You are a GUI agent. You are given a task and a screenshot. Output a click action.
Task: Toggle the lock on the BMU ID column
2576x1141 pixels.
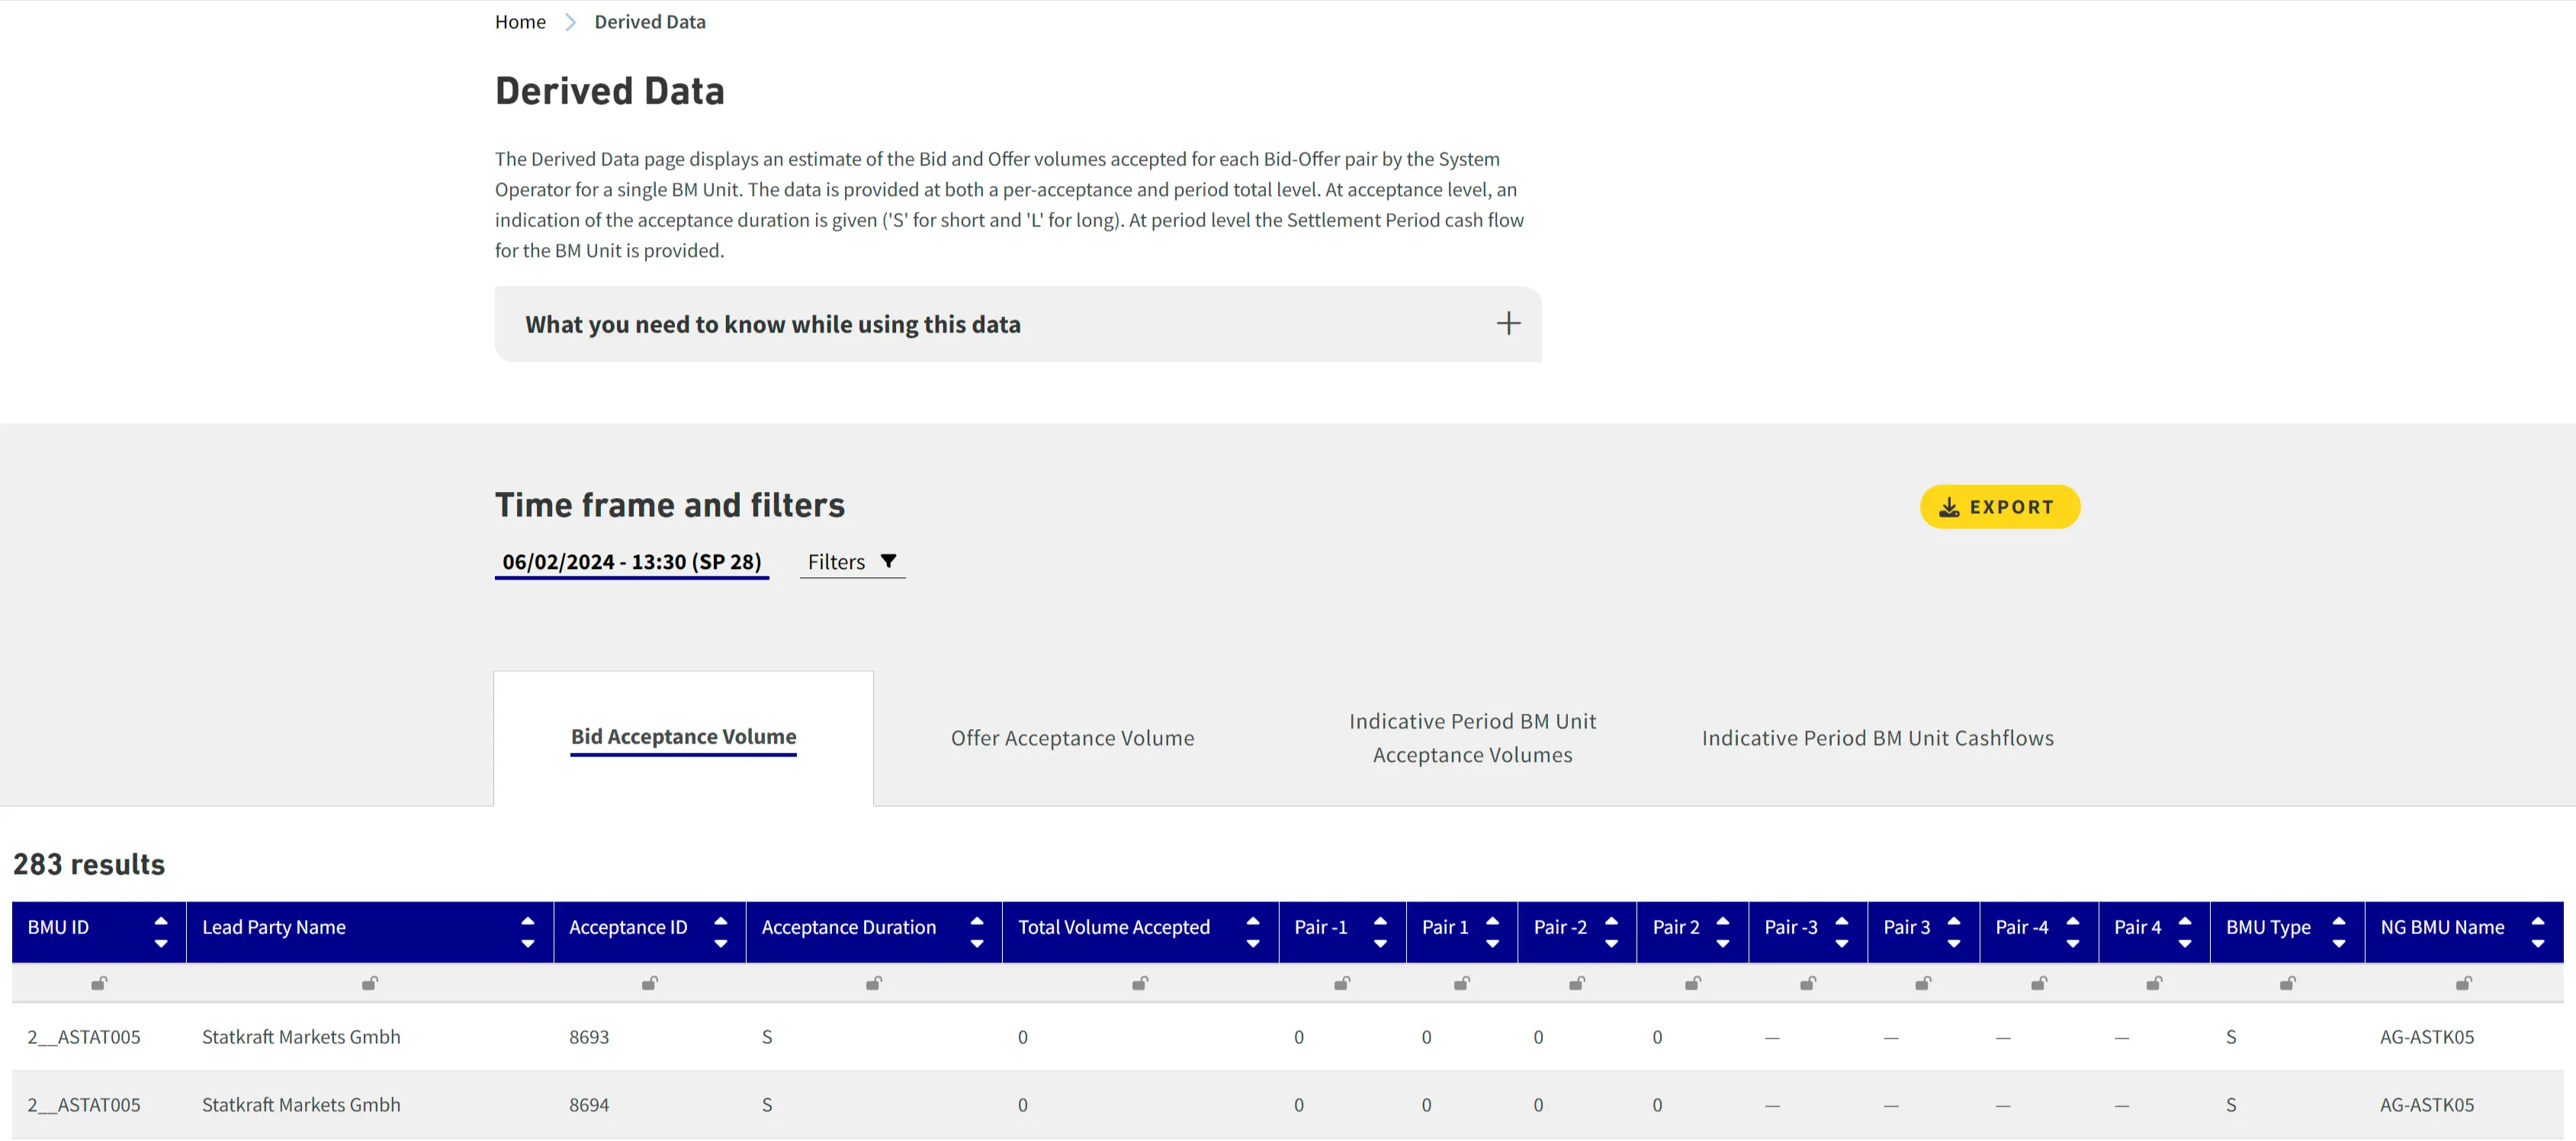pyautogui.click(x=98, y=983)
